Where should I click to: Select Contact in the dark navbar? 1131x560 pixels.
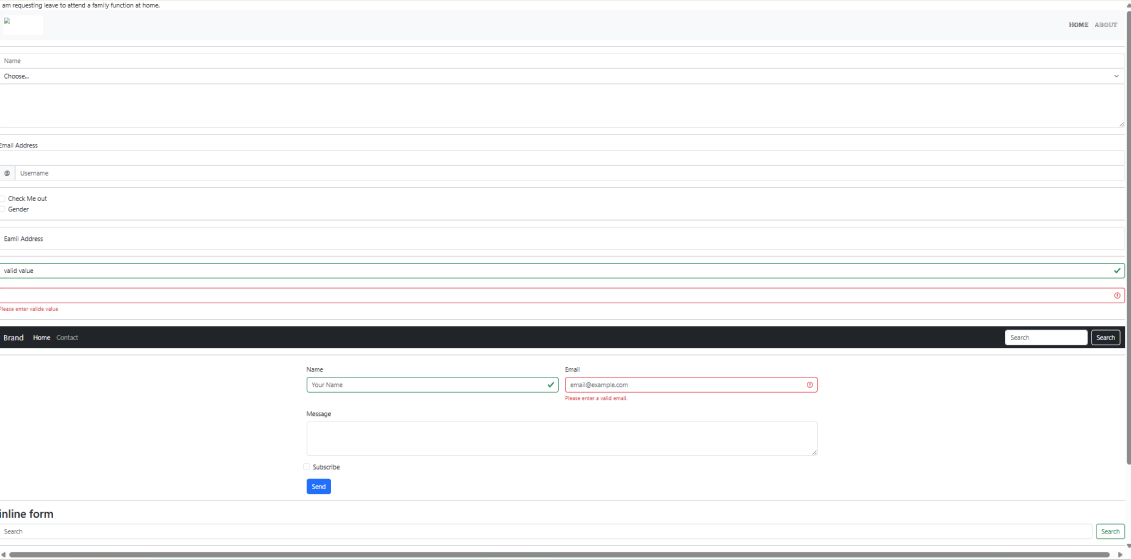coord(67,338)
